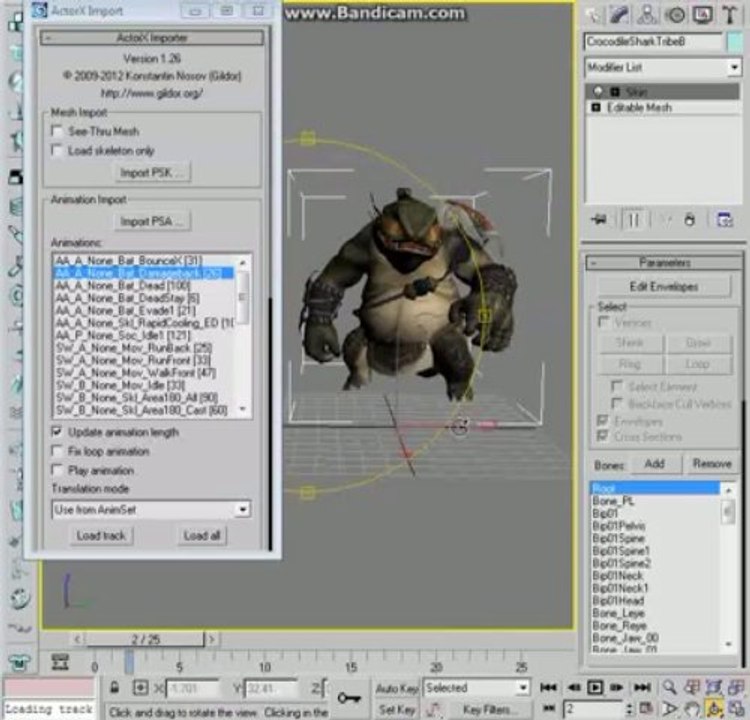Click the frame number spinner arrows
This screenshot has height=720, width=750.
point(629,708)
